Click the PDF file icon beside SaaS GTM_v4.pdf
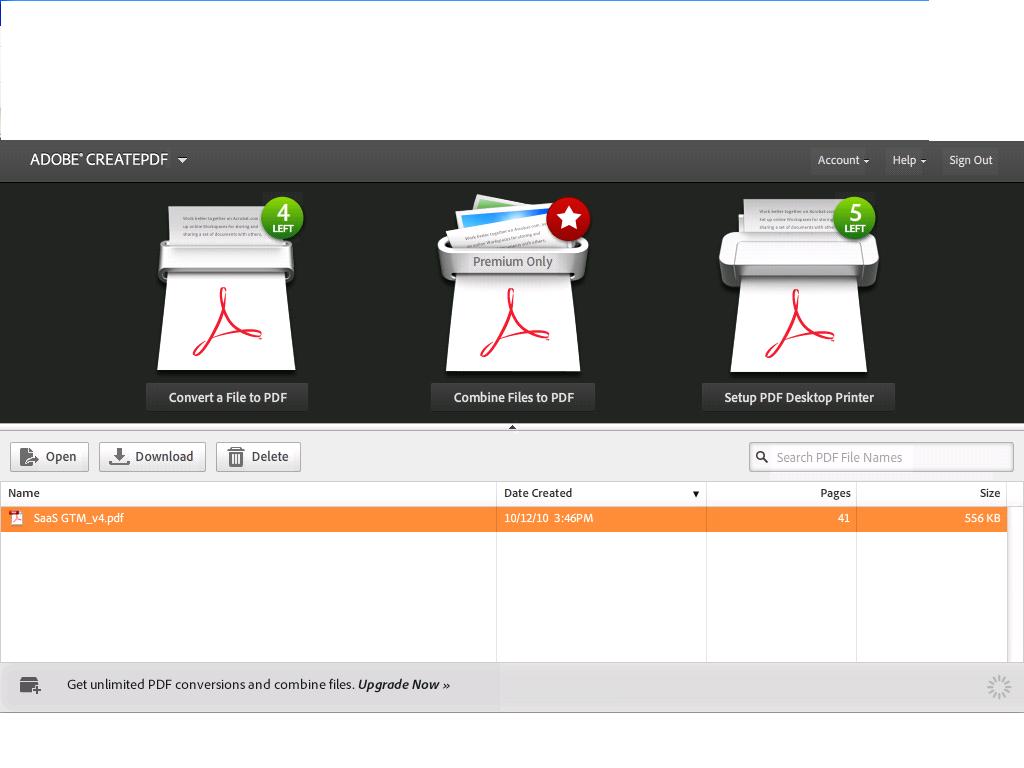Screen dimensions: 1024x768 click(16, 518)
